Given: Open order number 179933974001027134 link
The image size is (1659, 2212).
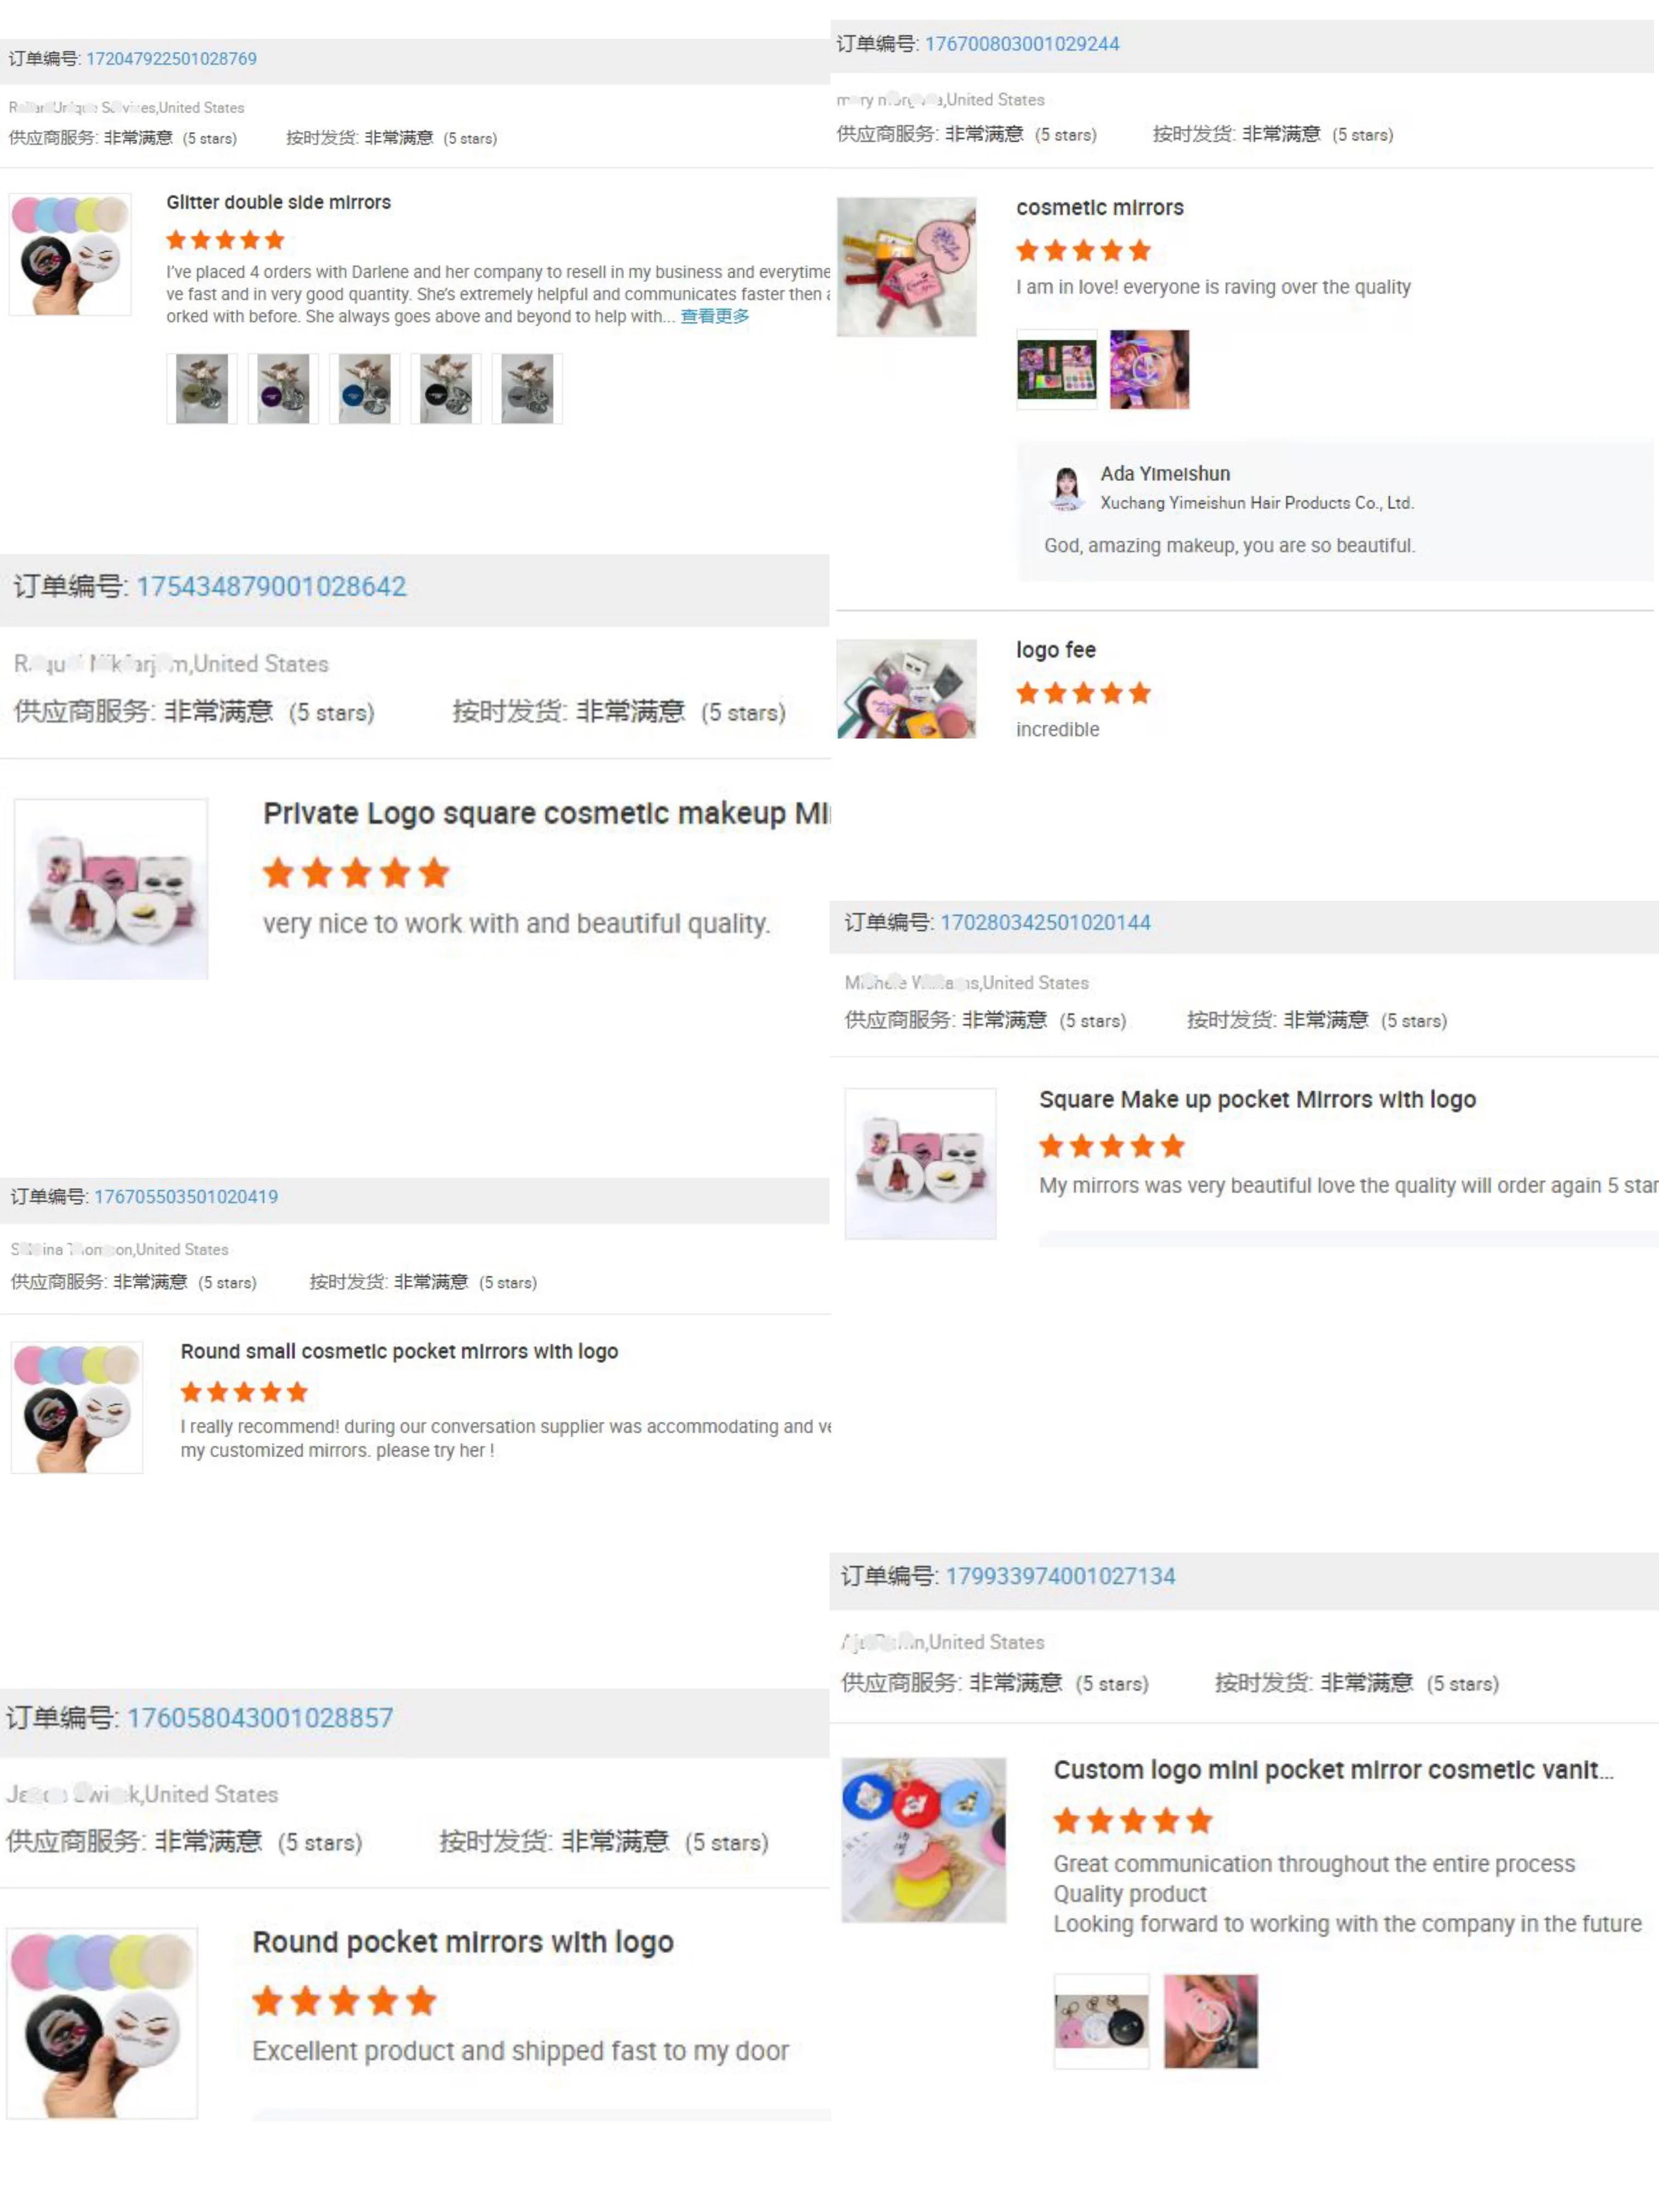Looking at the screenshot, I should 1060,1577.
